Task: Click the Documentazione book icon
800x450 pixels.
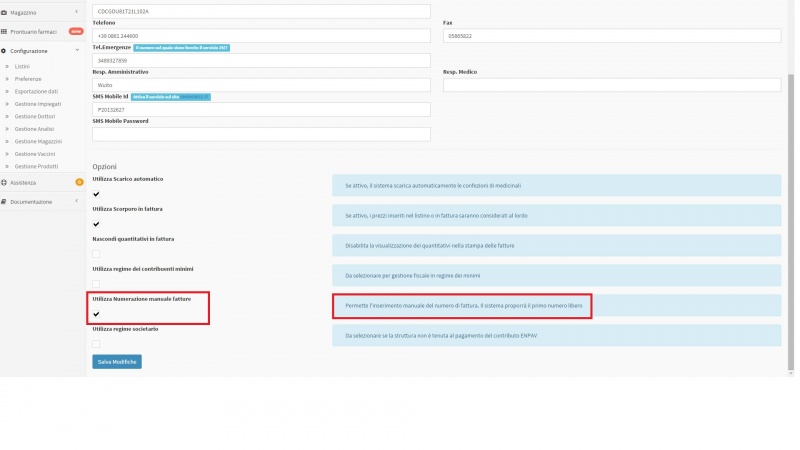Action: [4, 202]
